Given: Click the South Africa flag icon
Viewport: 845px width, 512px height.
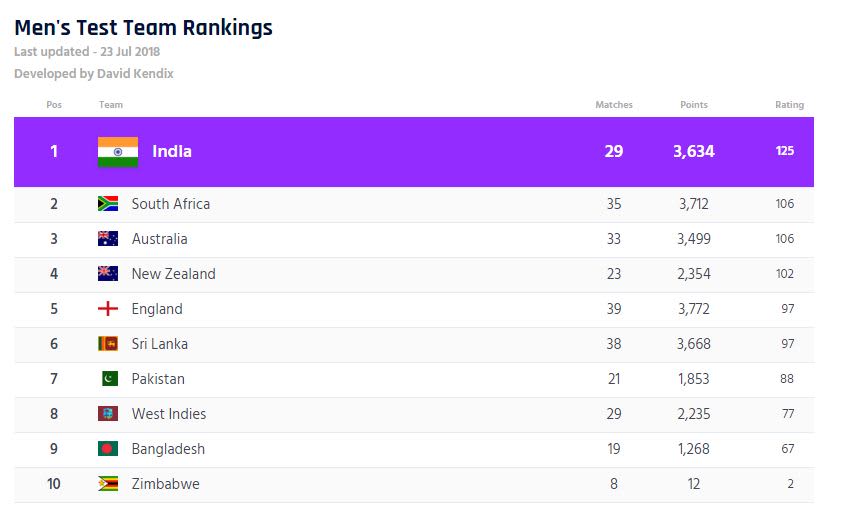Looking at the screenshot, I should pos(108,204).
